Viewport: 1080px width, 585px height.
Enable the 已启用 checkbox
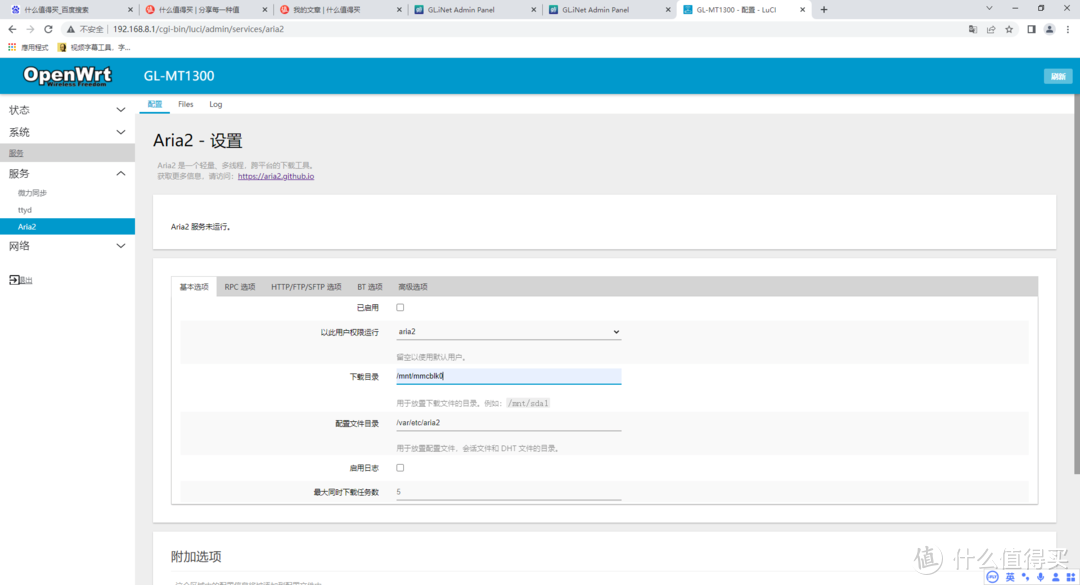pos(400,307)
